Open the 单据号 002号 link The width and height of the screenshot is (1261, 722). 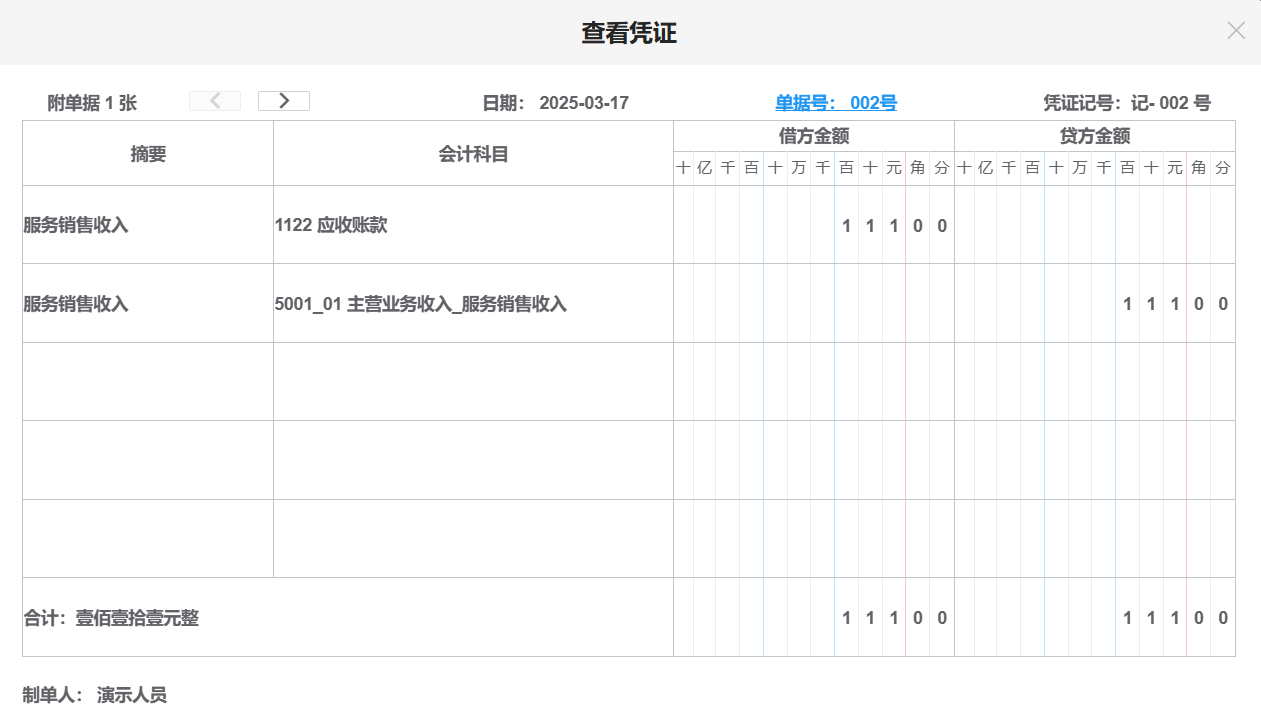836,102
